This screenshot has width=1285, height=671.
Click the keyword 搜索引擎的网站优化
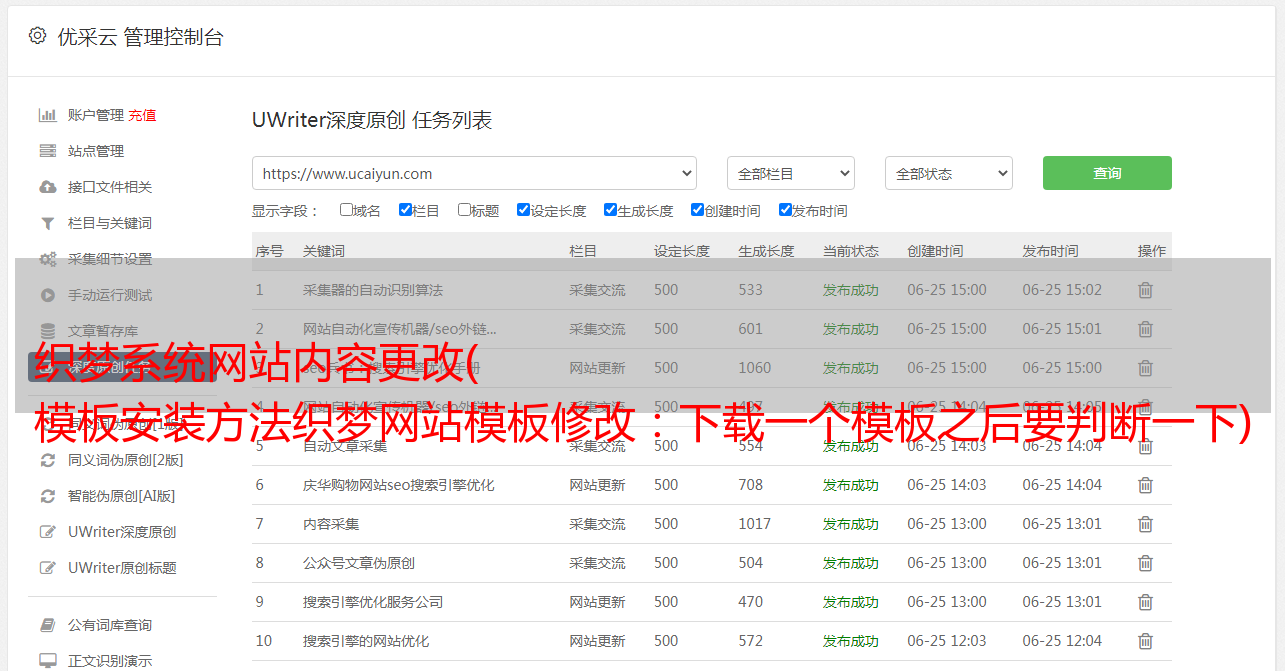pos(366,641)
